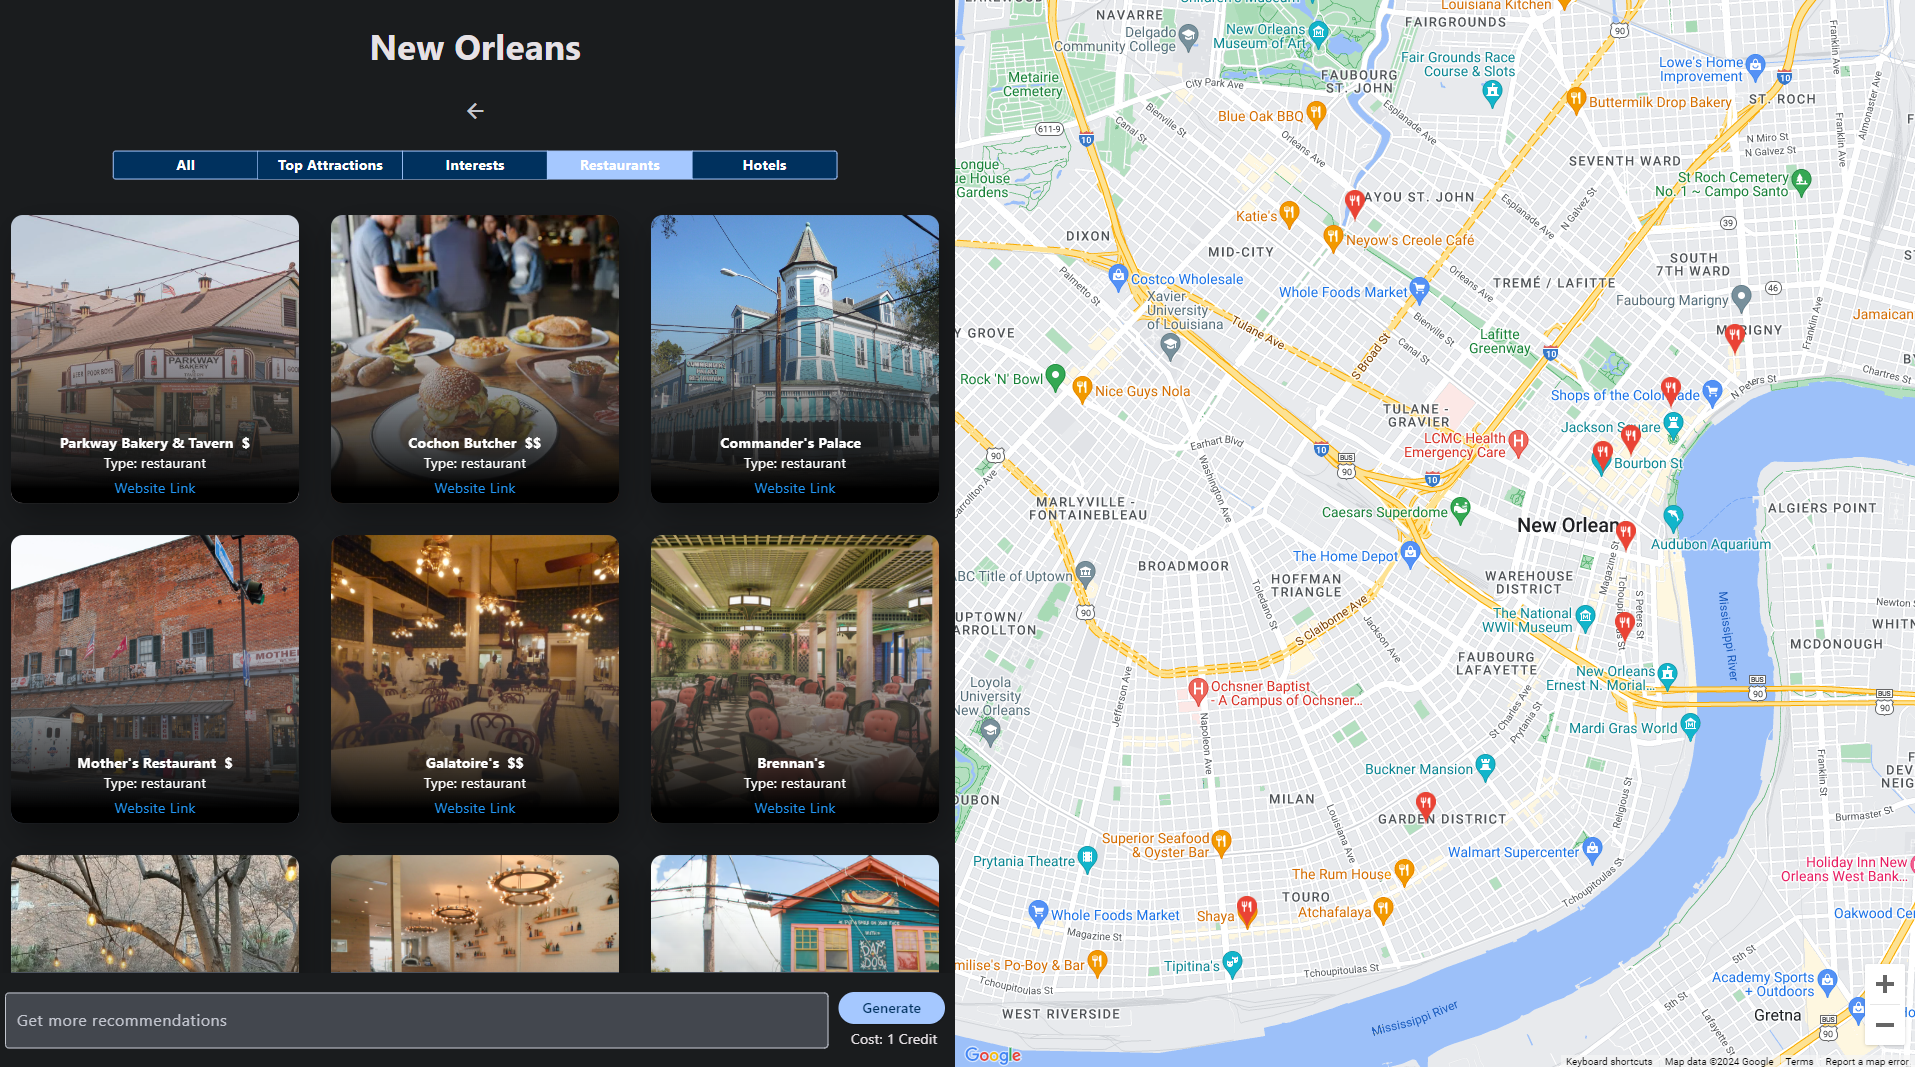Click the Mardi Gras World map pin
The width and height of the screenshot is (1915, 1067).
pos(1690,726)
